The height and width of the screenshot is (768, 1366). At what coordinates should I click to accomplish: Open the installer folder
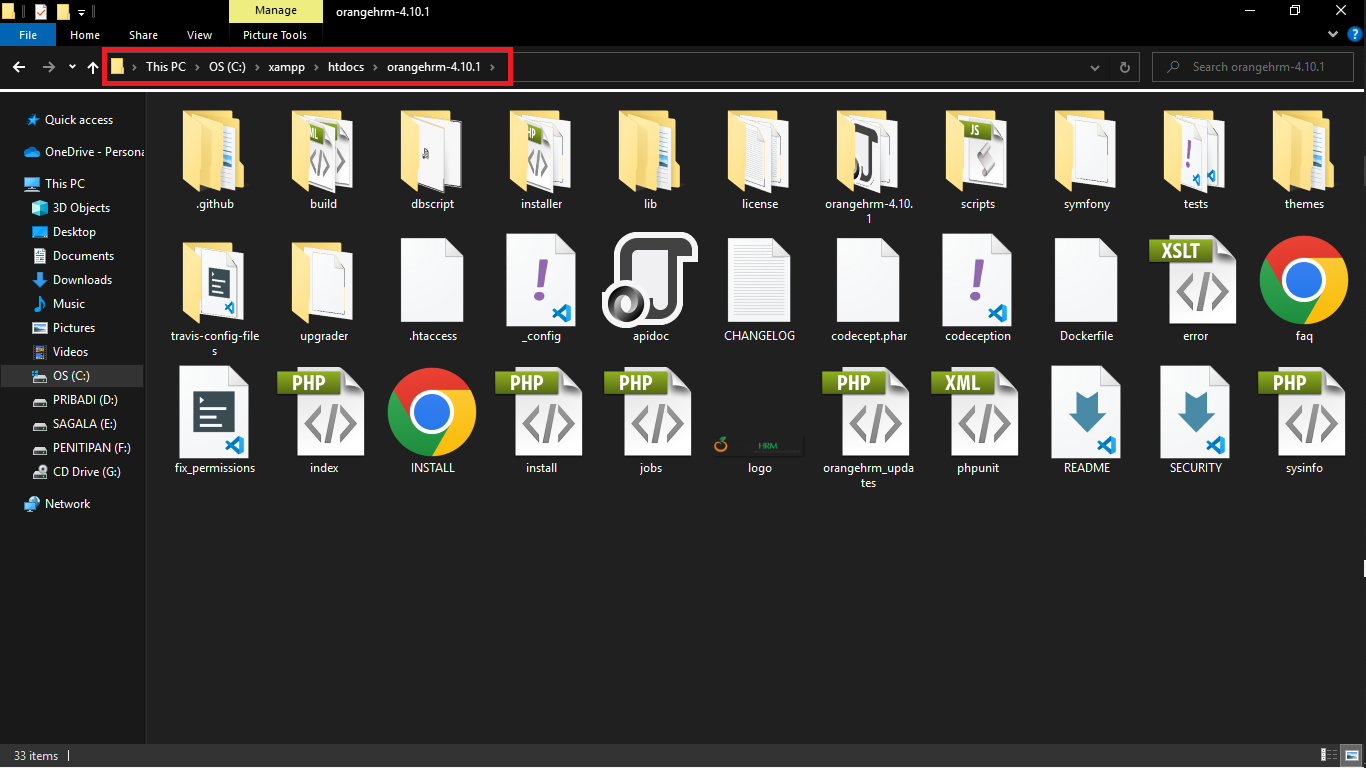coord(542,160)
